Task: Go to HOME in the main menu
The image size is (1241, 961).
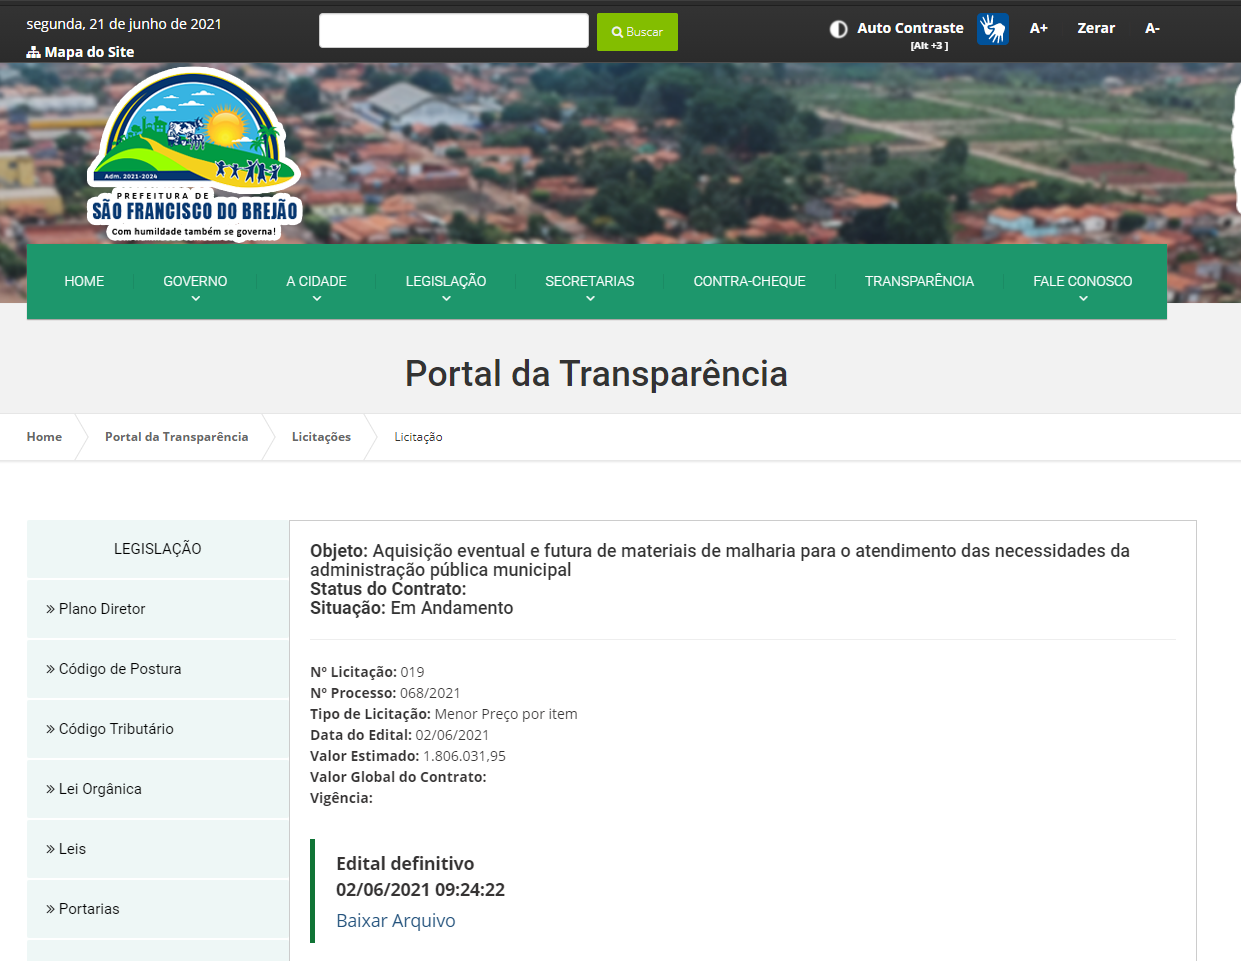Action: tap(84, 281)
